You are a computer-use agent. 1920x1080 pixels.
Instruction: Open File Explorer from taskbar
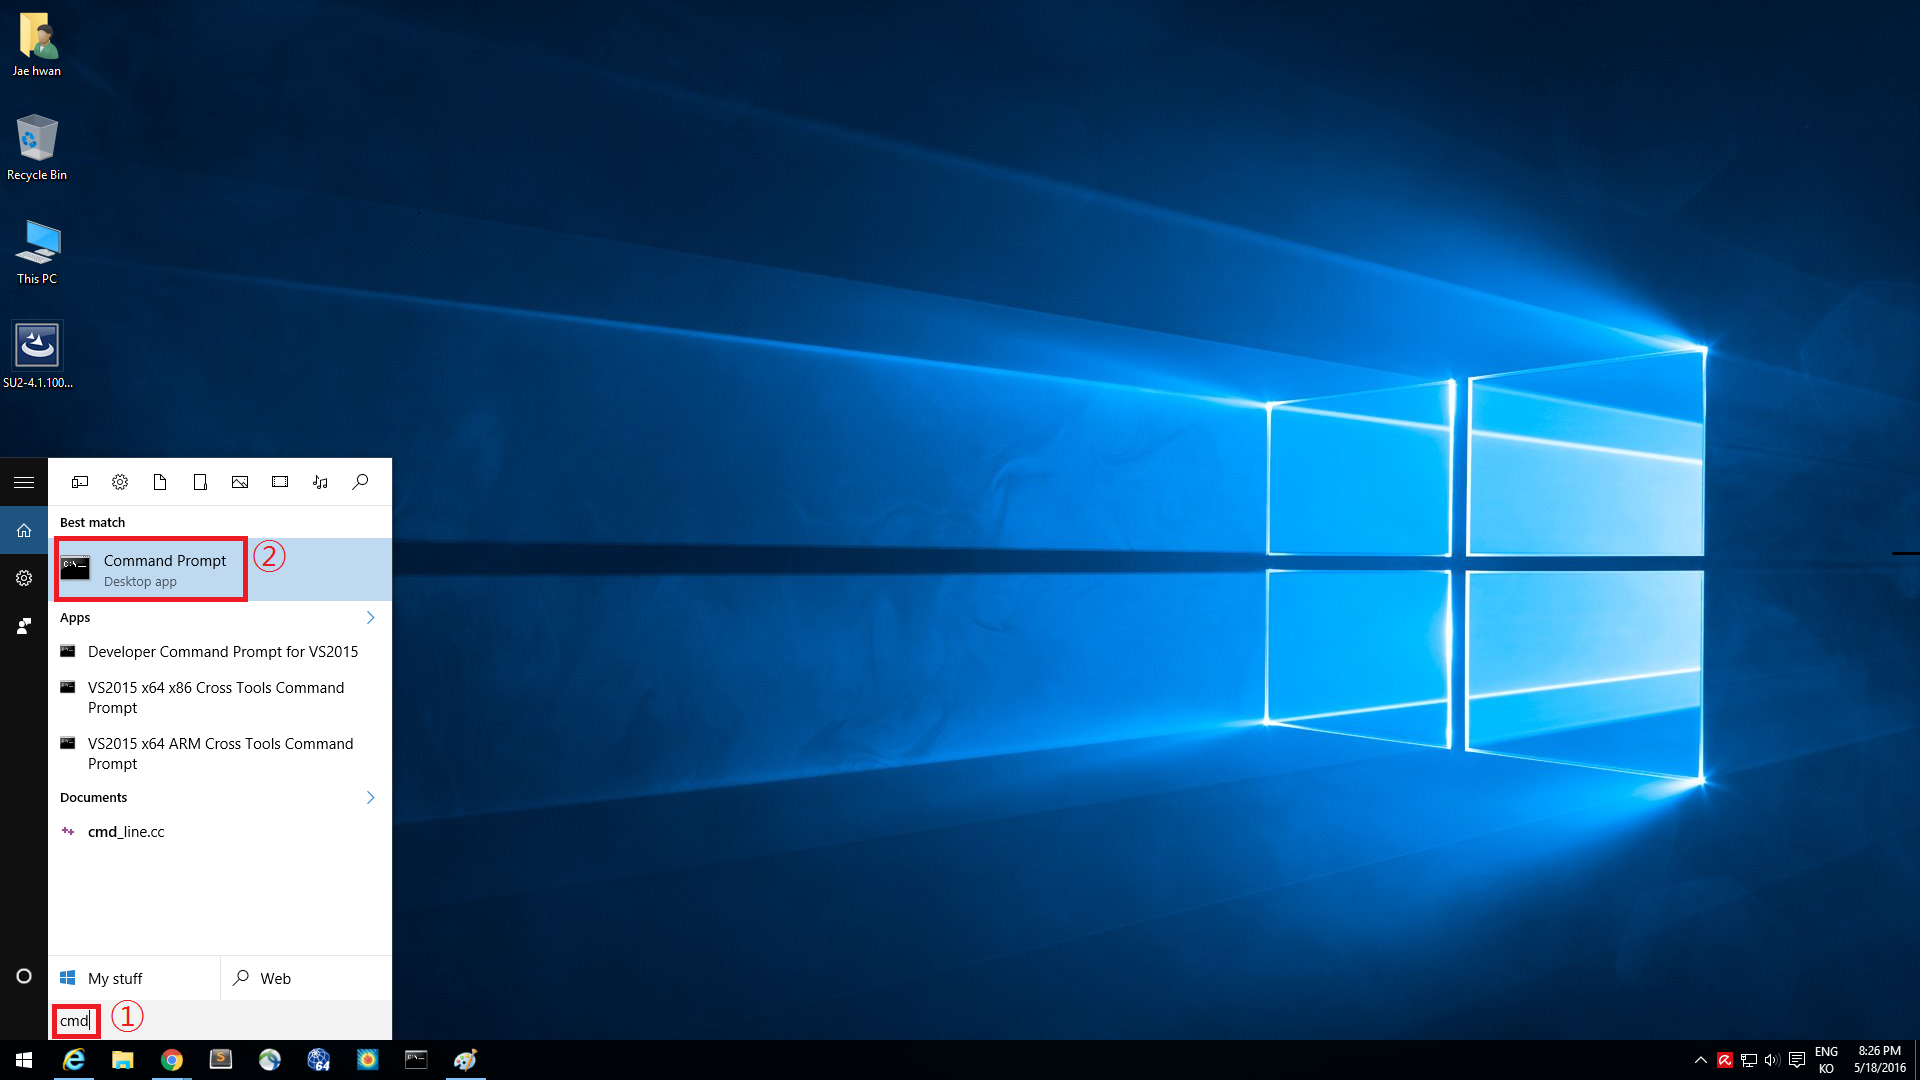(x=122, y=1060)
